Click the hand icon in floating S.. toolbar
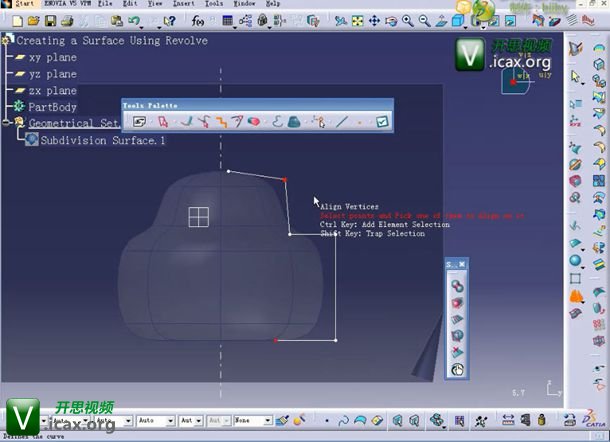This screenshot has width=610, height=442. point(457,369)
